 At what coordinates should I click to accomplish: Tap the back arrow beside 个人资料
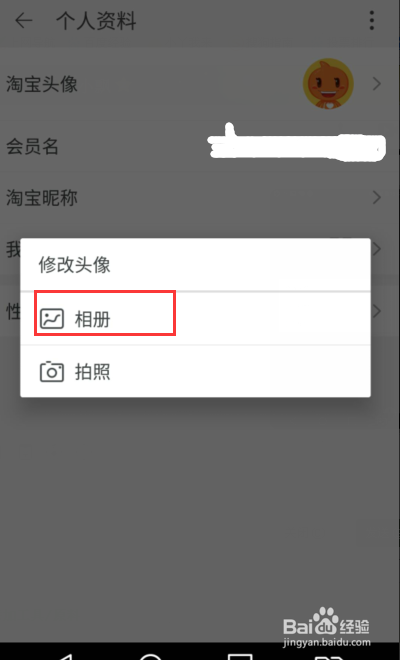coord(24,21)
